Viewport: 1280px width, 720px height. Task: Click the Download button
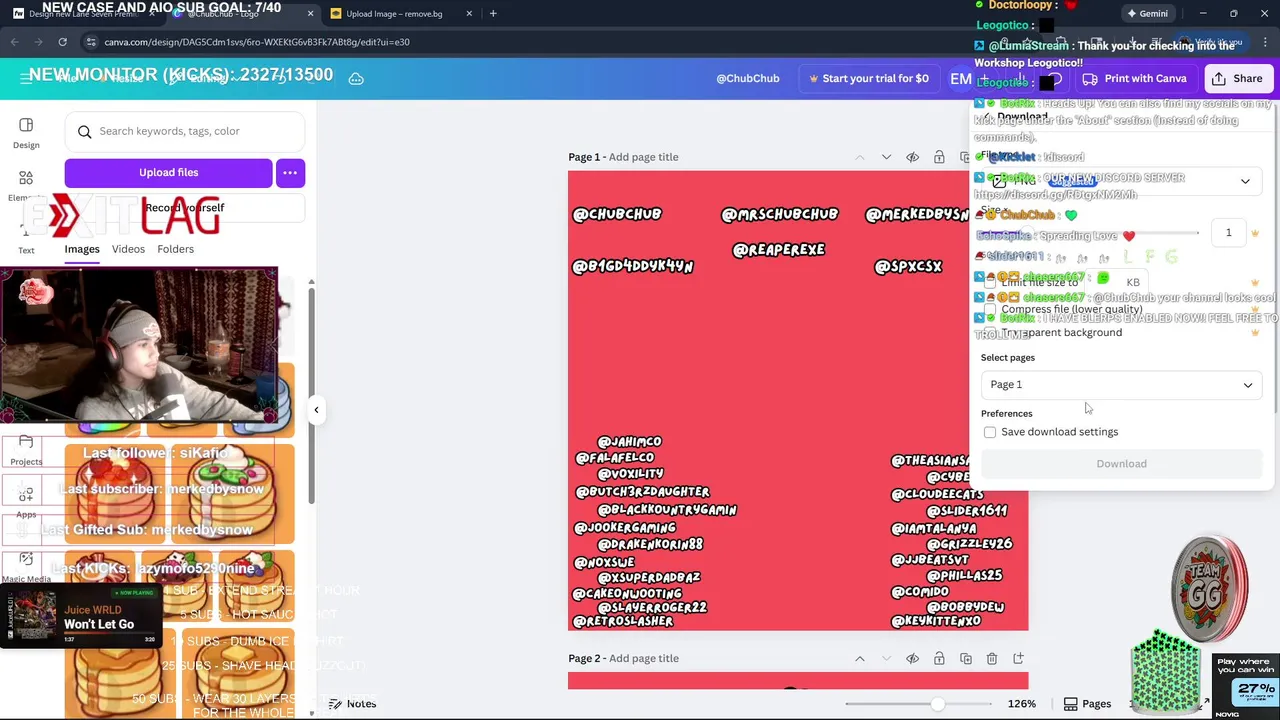[1121, 464]
